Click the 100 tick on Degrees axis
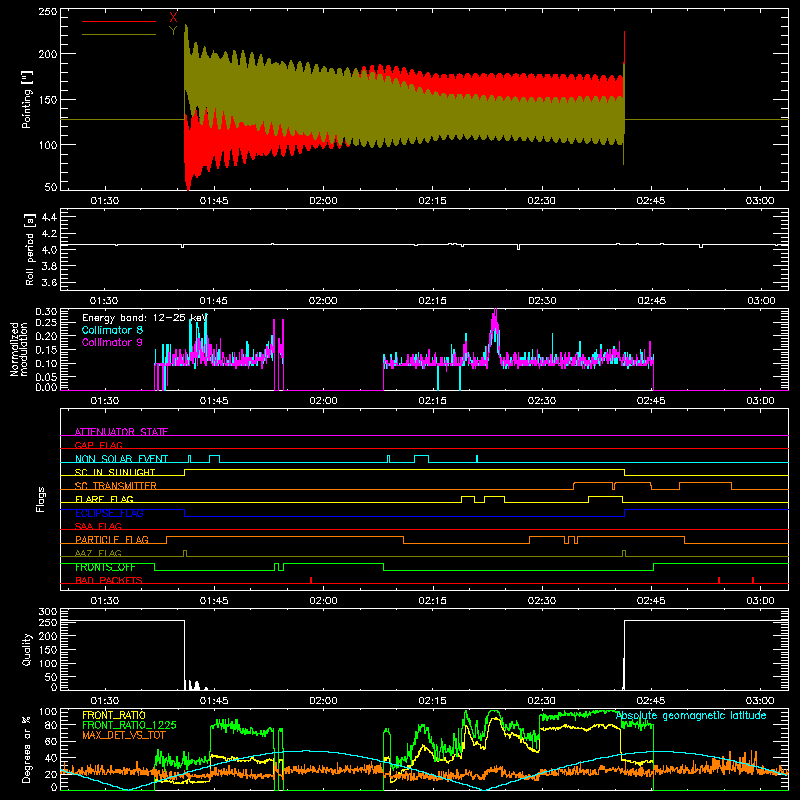This screenshot has width=800, height=800. [48, 712]
